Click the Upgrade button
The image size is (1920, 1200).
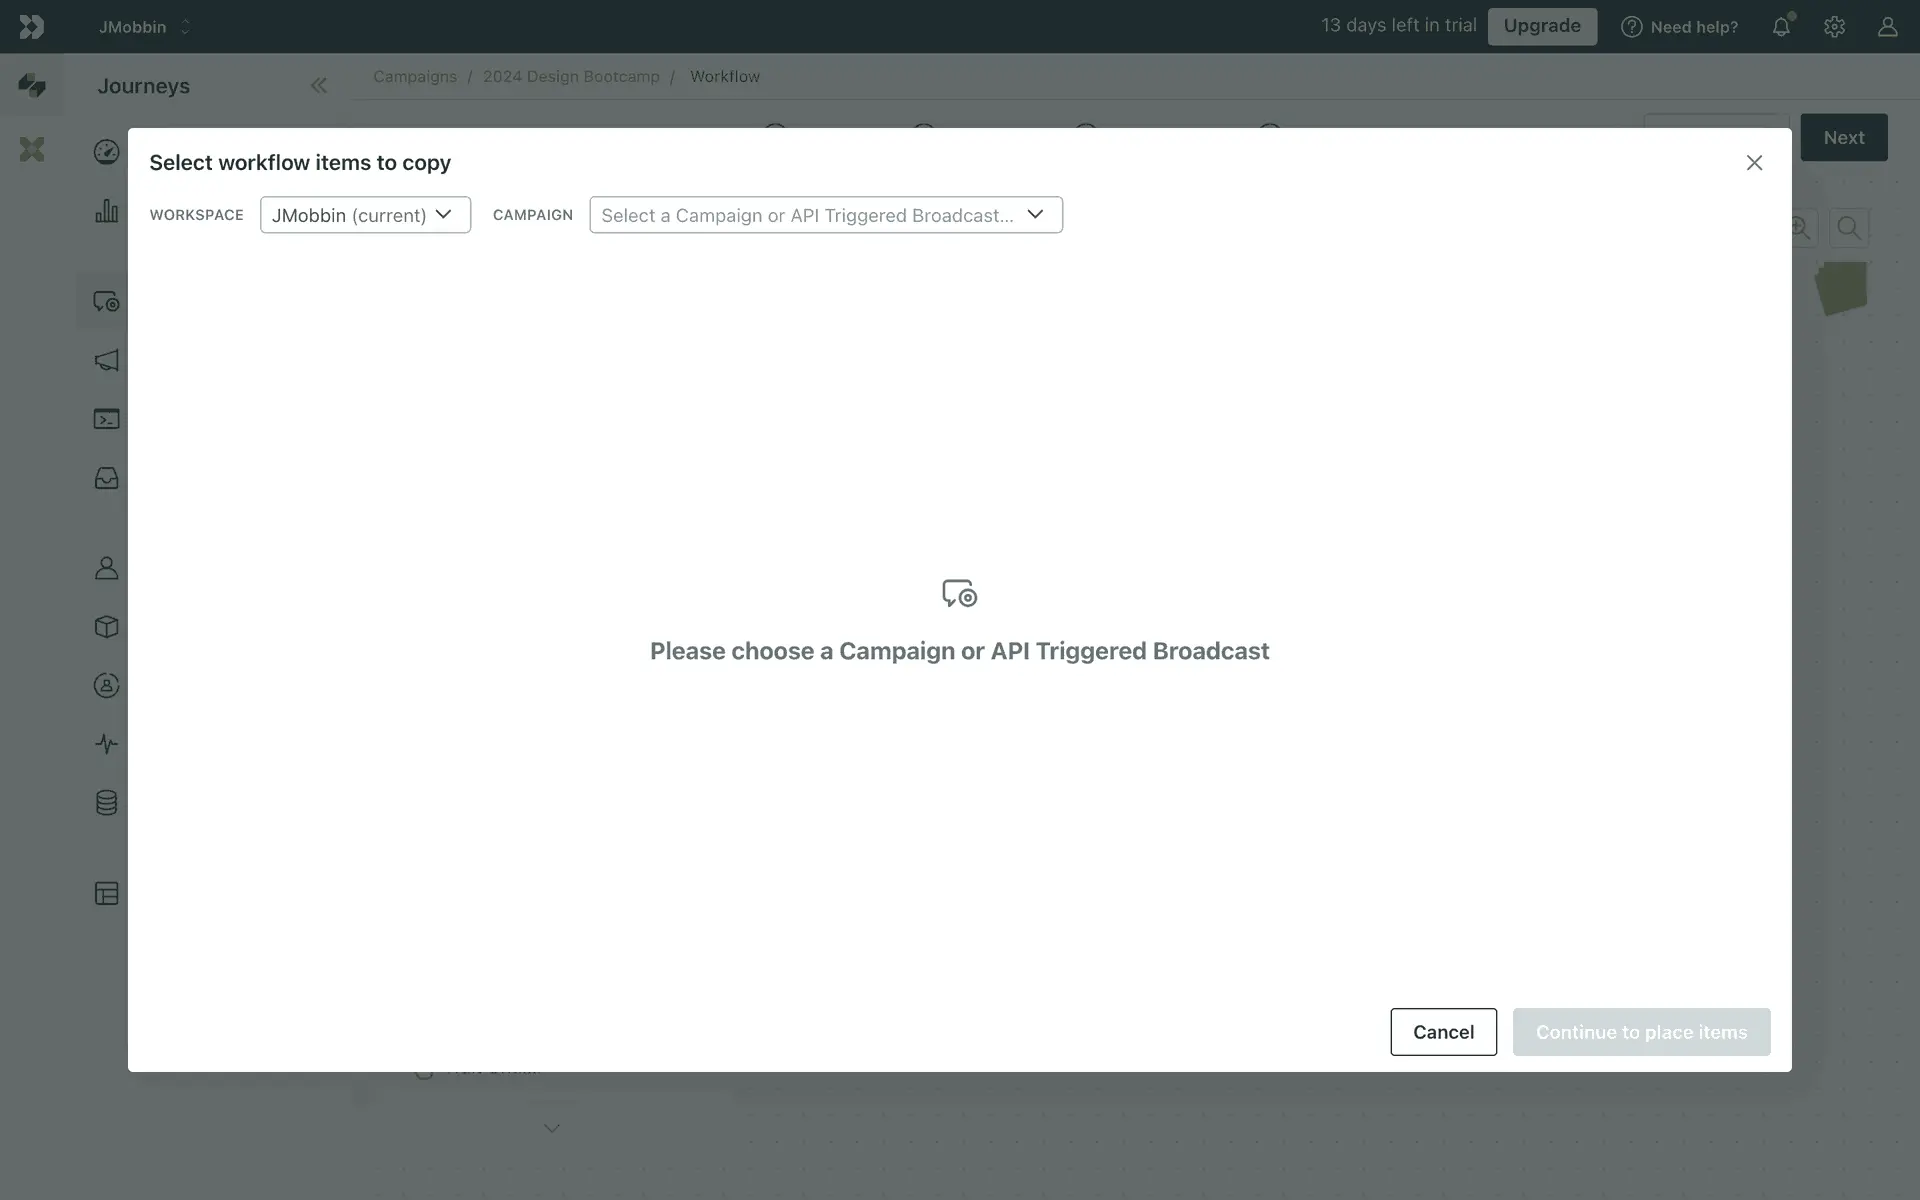(x=1541, y=26)
